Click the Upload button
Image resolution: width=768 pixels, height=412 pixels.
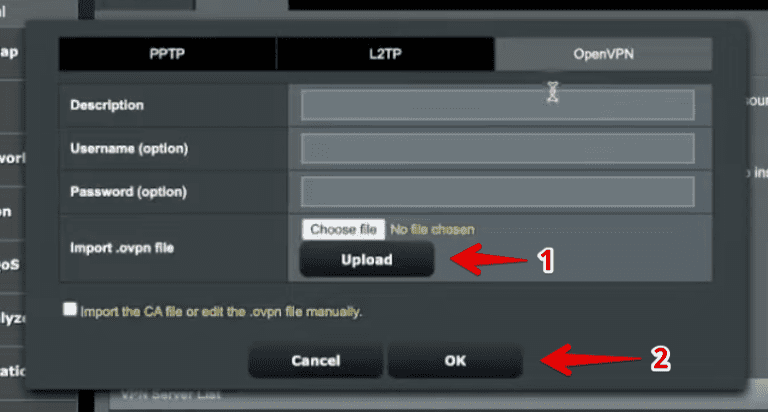point(366,259)
